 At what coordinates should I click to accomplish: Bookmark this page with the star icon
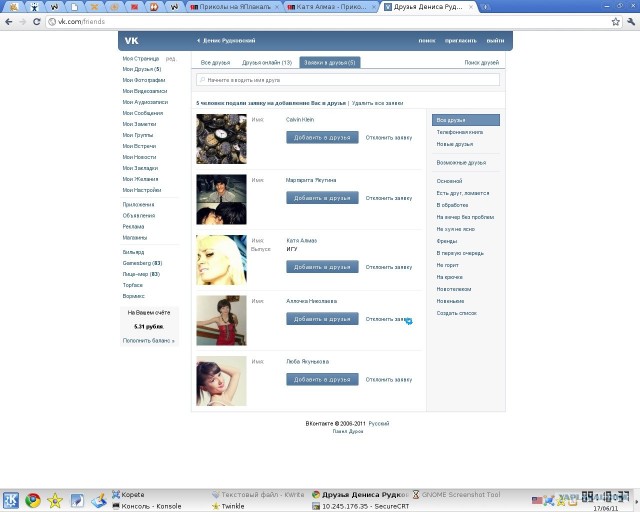[616, 22]
